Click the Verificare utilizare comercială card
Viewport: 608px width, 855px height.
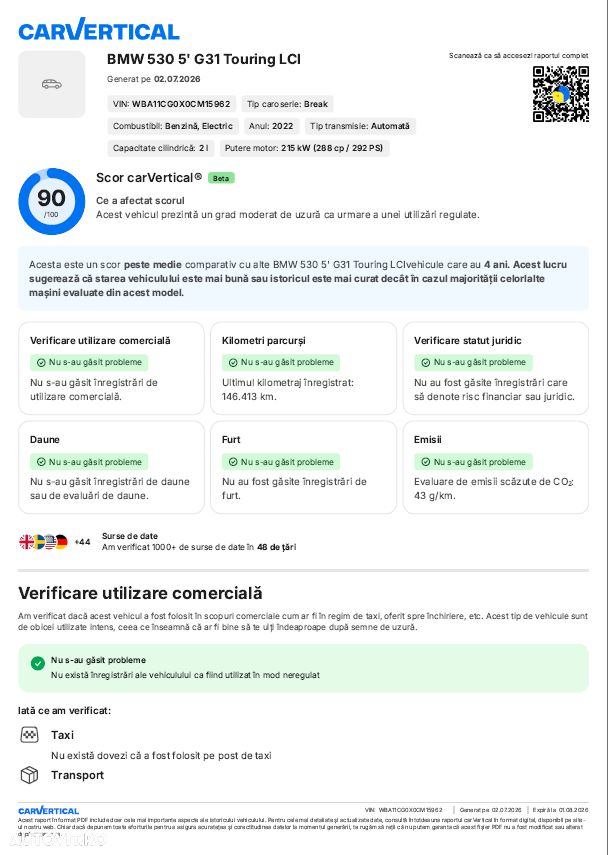[x=111, y=368]
